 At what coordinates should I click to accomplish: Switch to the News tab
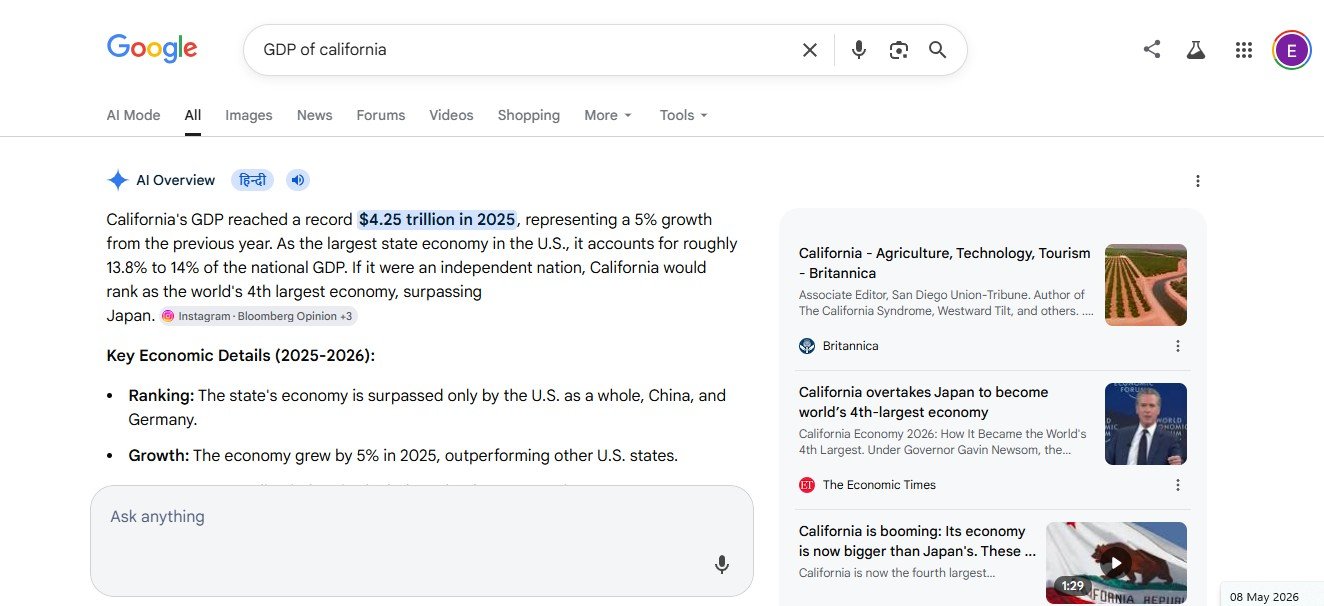pyautogui.click(x=314, y=115)
